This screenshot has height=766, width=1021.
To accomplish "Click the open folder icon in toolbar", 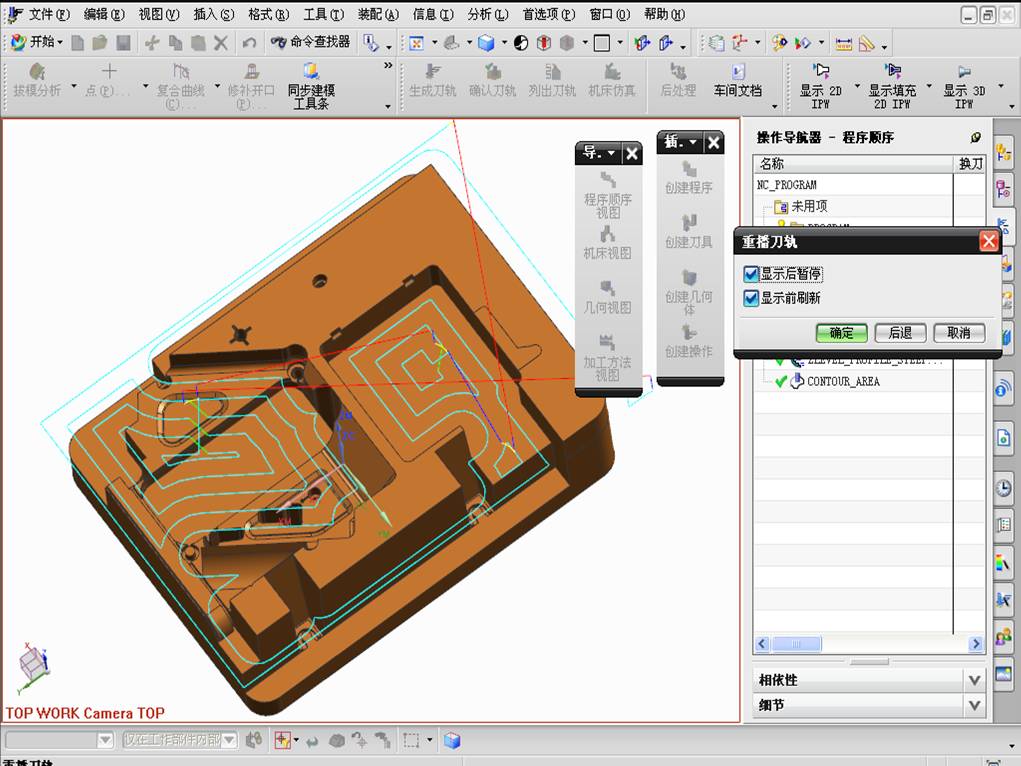I will 100,43.
